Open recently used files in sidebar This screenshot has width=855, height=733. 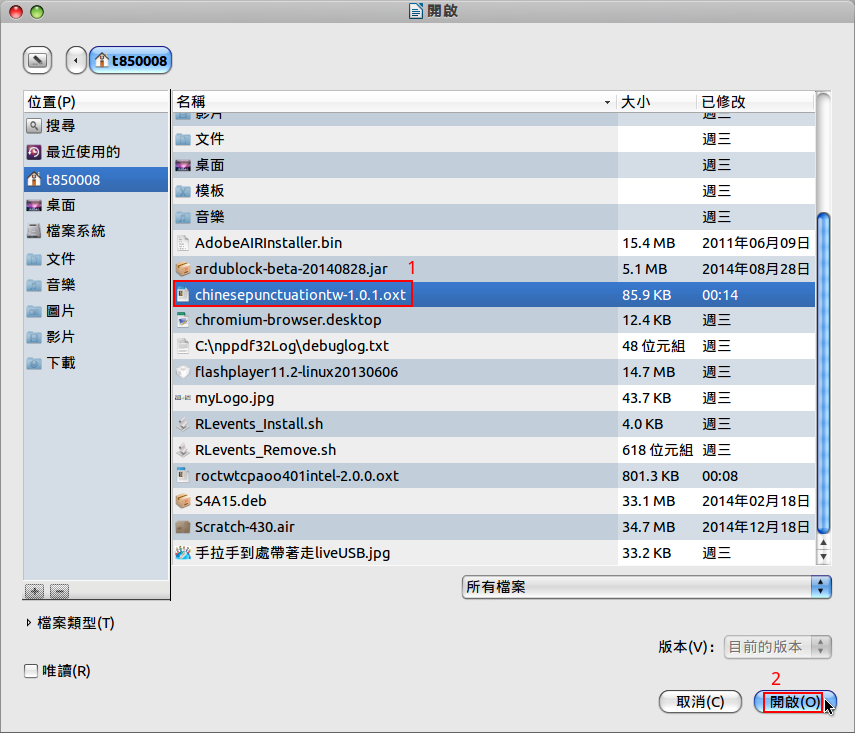[x=82, y=152]
